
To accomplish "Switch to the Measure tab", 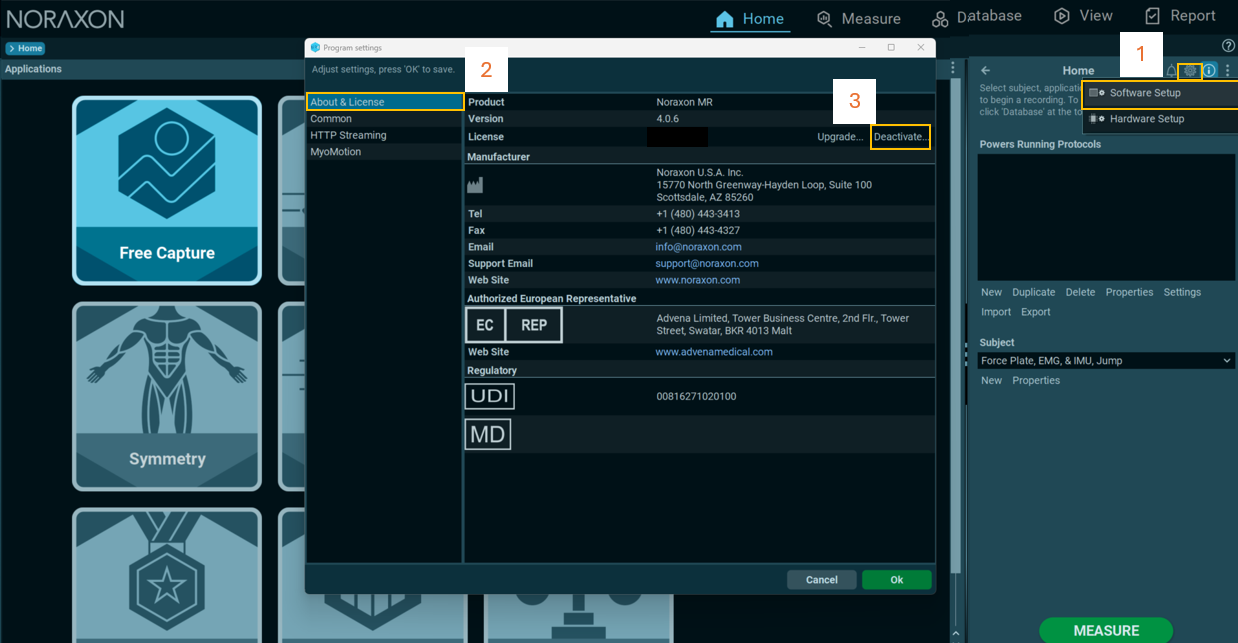I will pyautogui.click(x=858, y=18).
